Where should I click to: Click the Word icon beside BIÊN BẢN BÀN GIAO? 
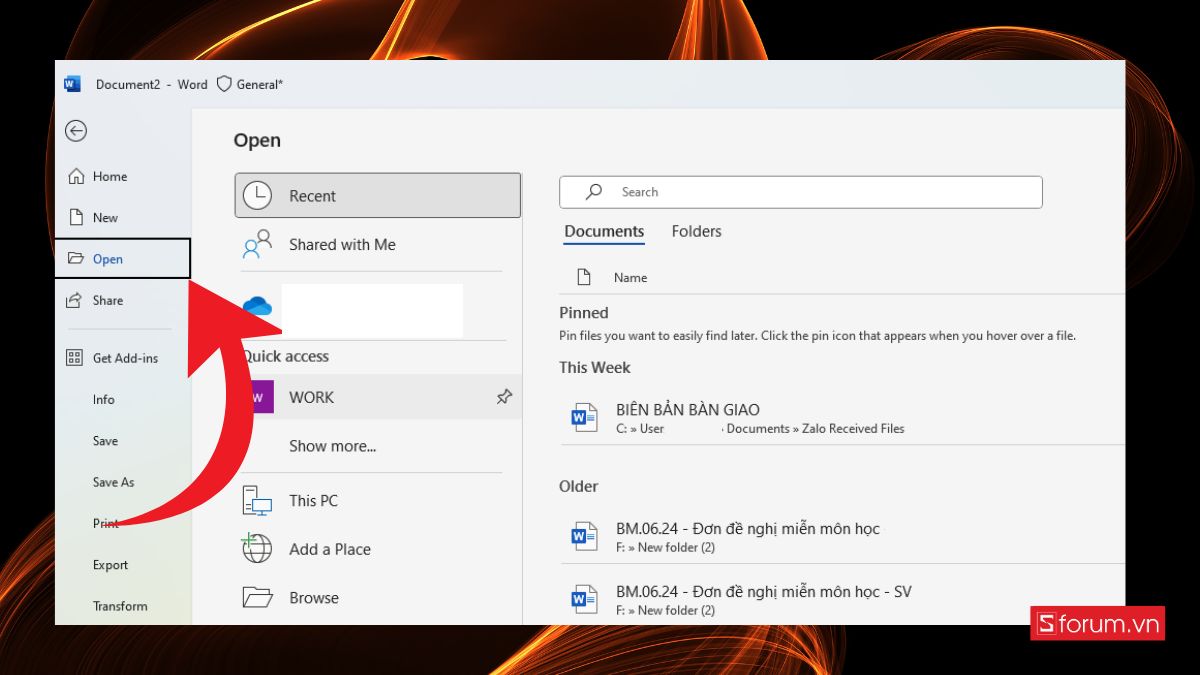[x=584, y=418]
